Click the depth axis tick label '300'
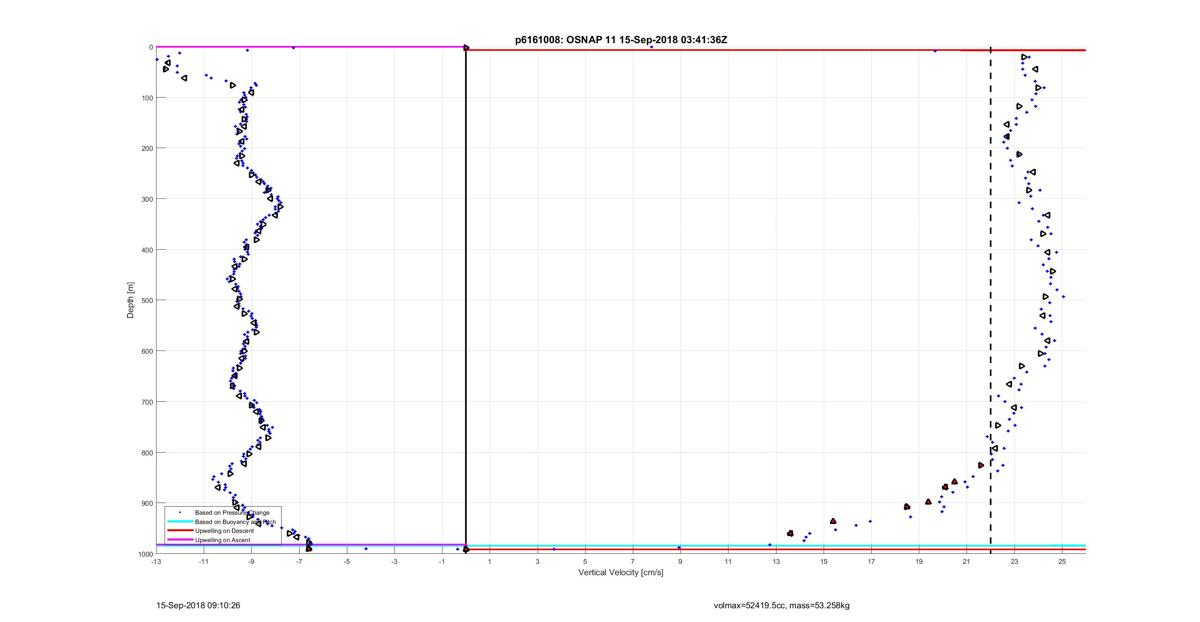The image size is (1200, 622). [x=146, y=199]
